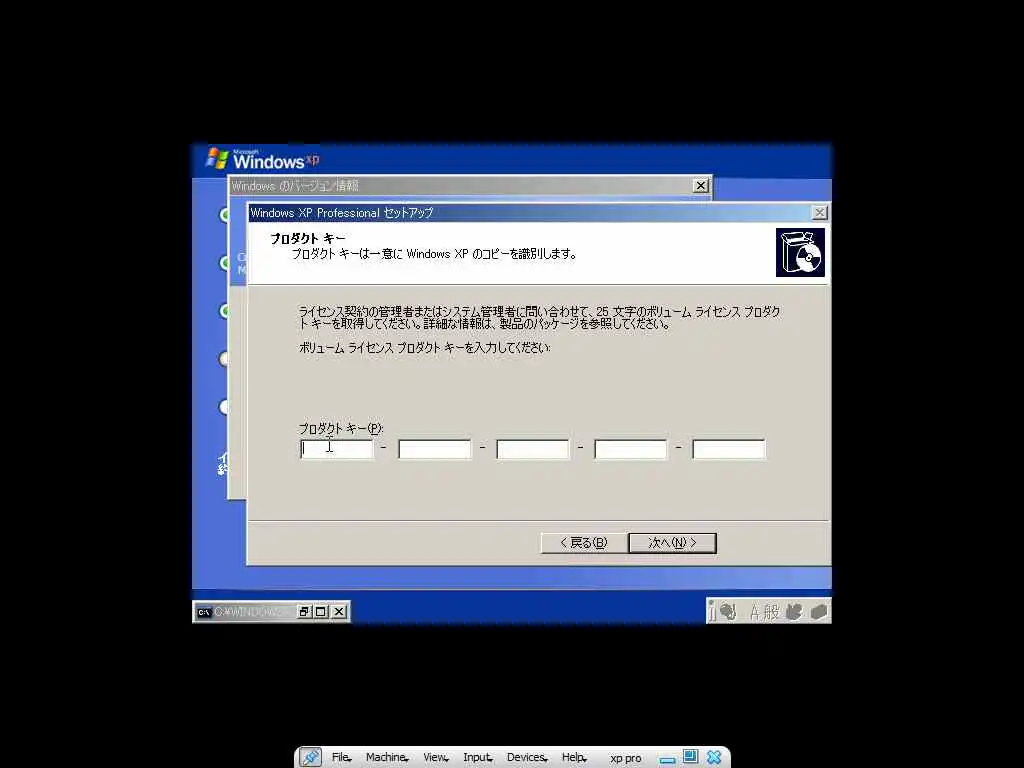Click the IME conversion mode '般' indicator
The image size is (1024, 768).
pyautogui.click(x=772, y=612)
